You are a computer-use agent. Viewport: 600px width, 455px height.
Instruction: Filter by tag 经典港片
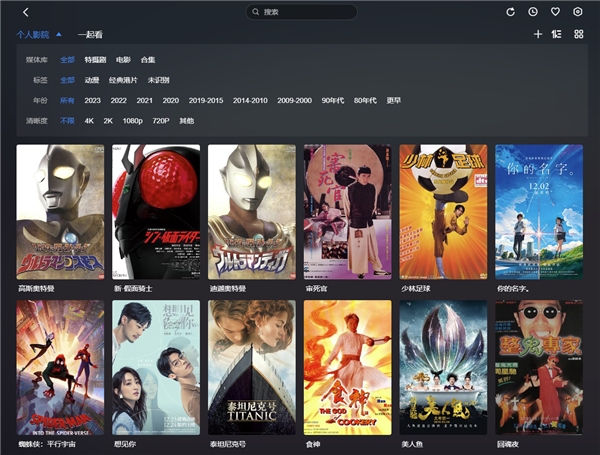point(123,80)
